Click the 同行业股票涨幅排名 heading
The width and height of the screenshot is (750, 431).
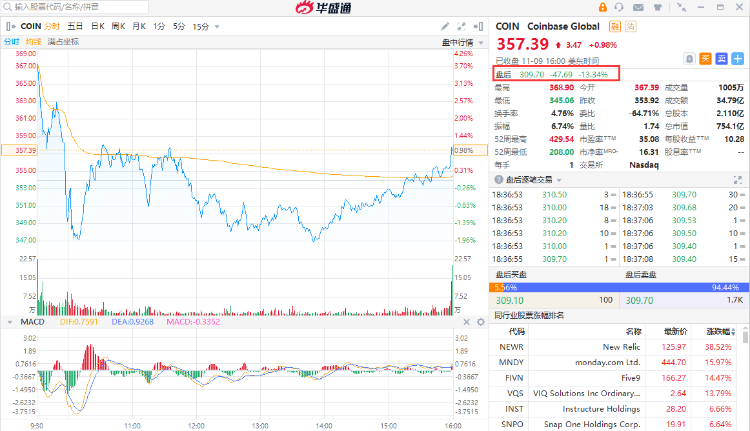click(529, 315)
